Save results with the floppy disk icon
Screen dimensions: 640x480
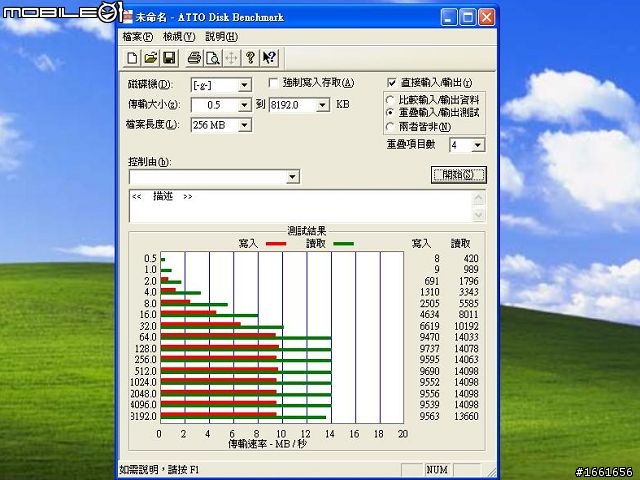point(169,58)
